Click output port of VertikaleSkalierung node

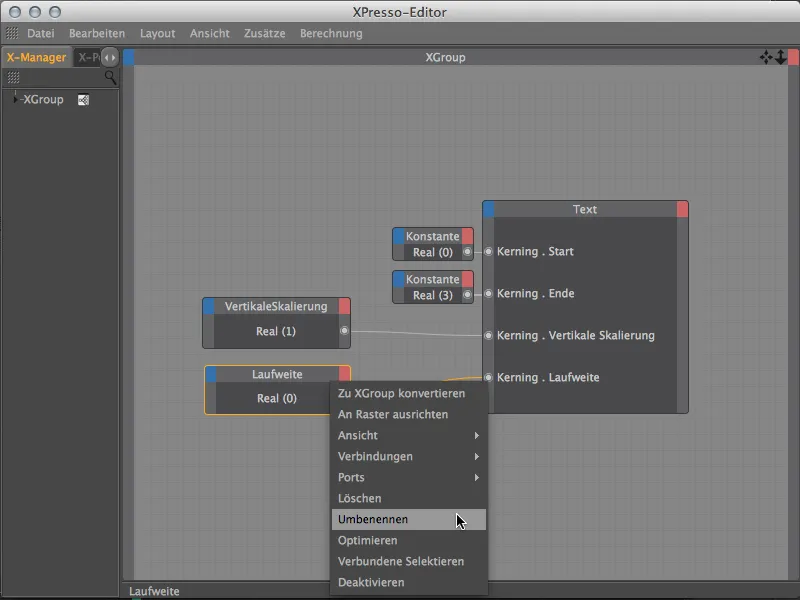tap(344, 331)
